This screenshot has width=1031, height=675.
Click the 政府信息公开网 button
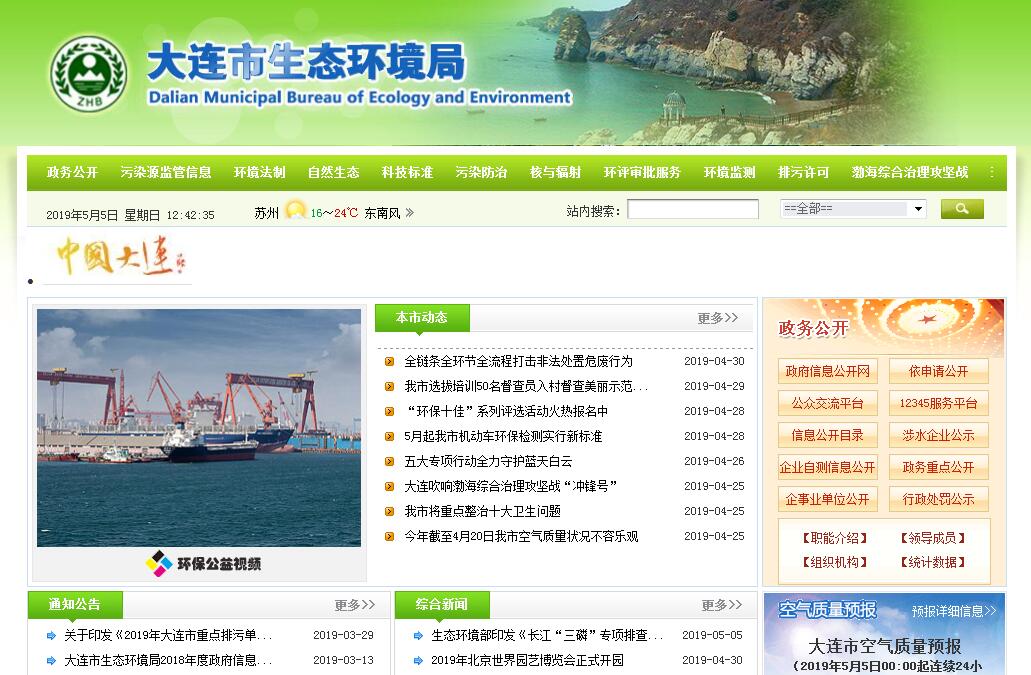pos(828,371)
